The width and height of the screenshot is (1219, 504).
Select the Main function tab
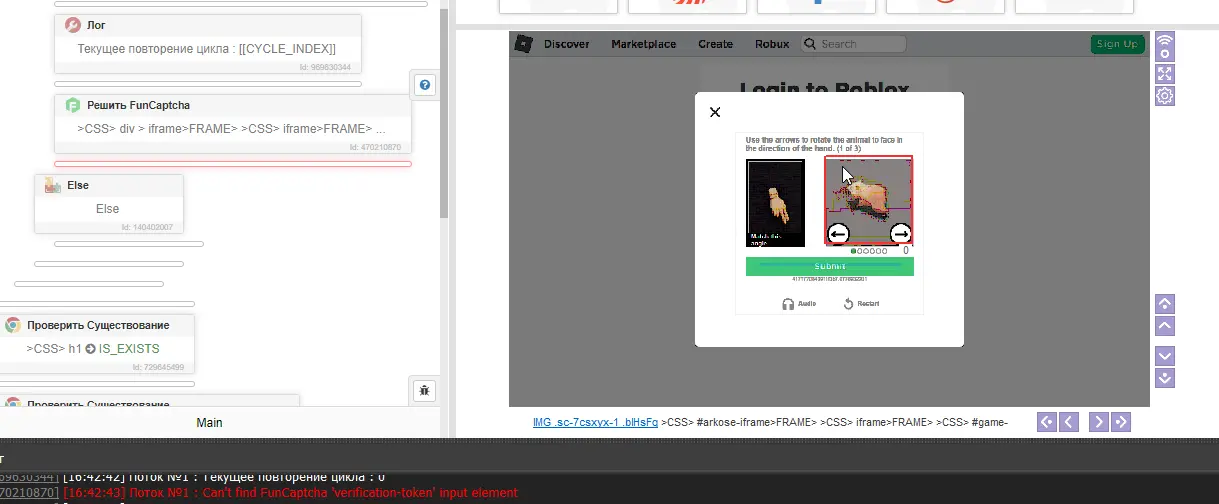[209, 423]
